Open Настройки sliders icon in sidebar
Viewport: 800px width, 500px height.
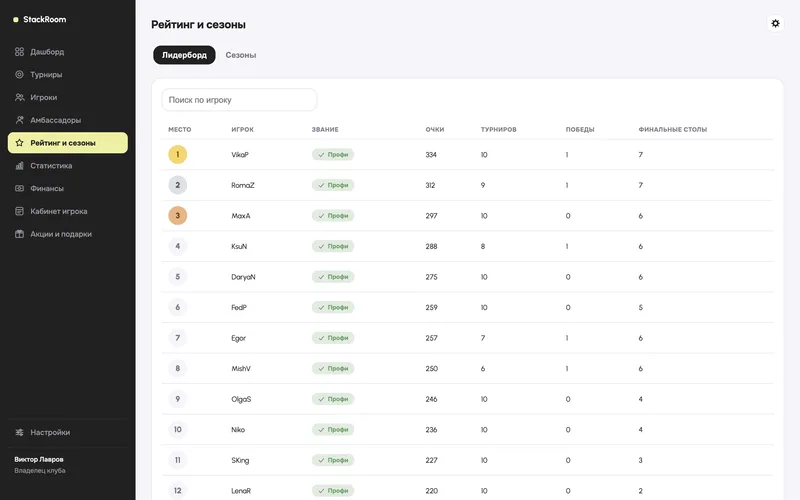[19, 432]
